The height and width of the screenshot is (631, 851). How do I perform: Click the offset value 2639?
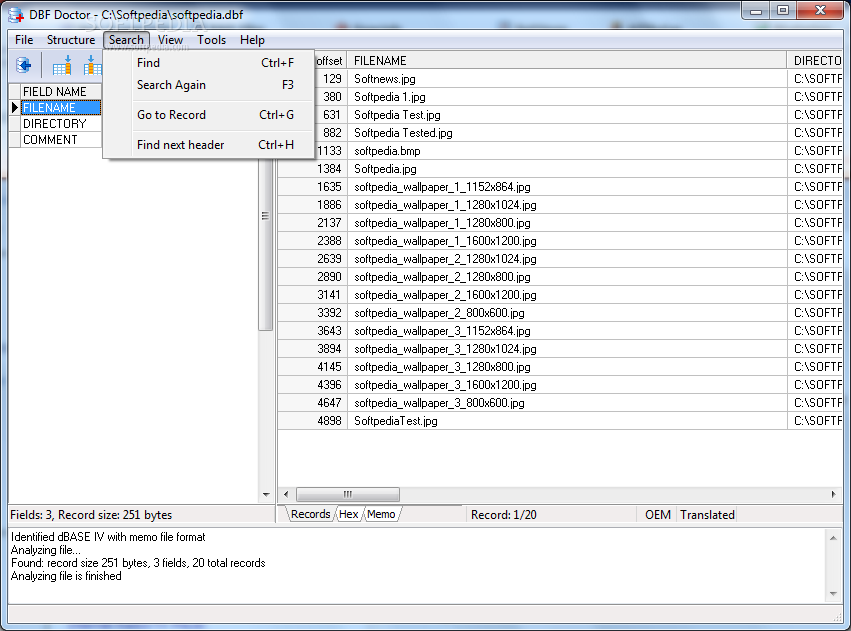click(329, 258)
